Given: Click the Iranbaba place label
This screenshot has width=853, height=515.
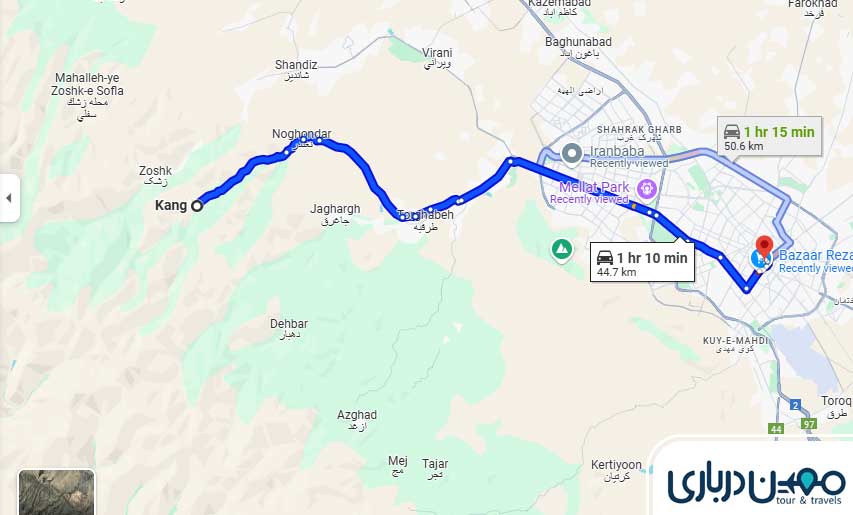Looking at the screenshot, I should (617, 151).
